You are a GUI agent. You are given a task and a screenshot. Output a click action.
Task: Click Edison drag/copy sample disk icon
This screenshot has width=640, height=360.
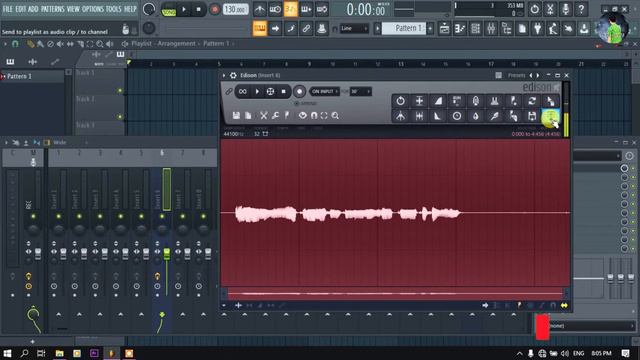click(x=532, y=116)
